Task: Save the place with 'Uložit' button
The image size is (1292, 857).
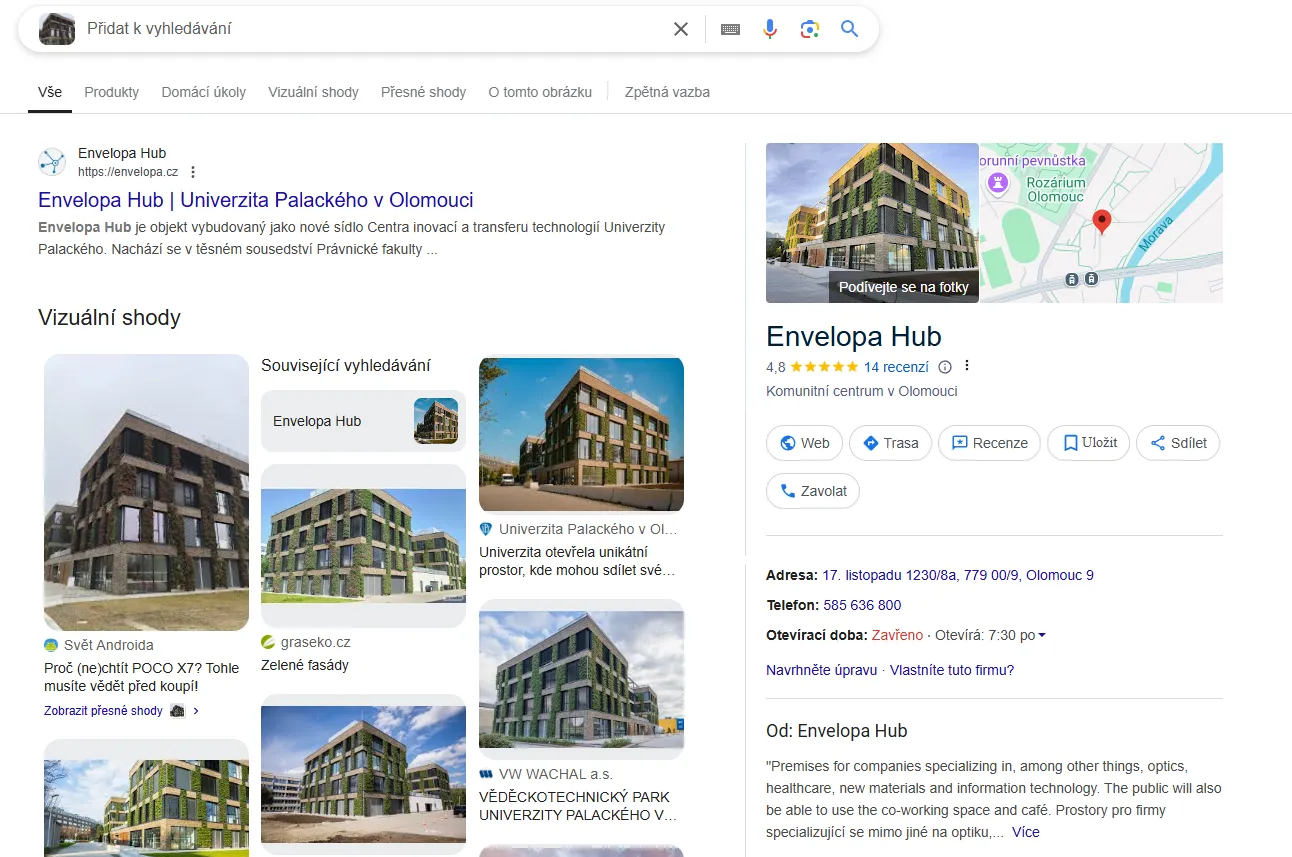Action: point(1089,443)
